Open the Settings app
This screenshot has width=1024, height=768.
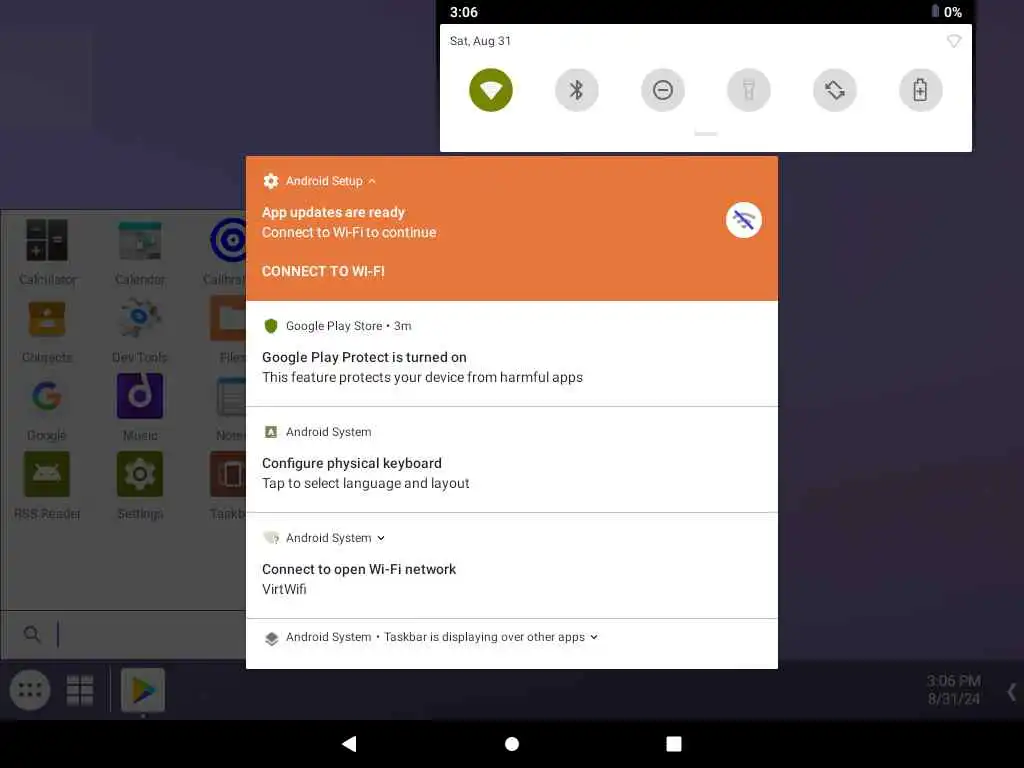(140, 487)
